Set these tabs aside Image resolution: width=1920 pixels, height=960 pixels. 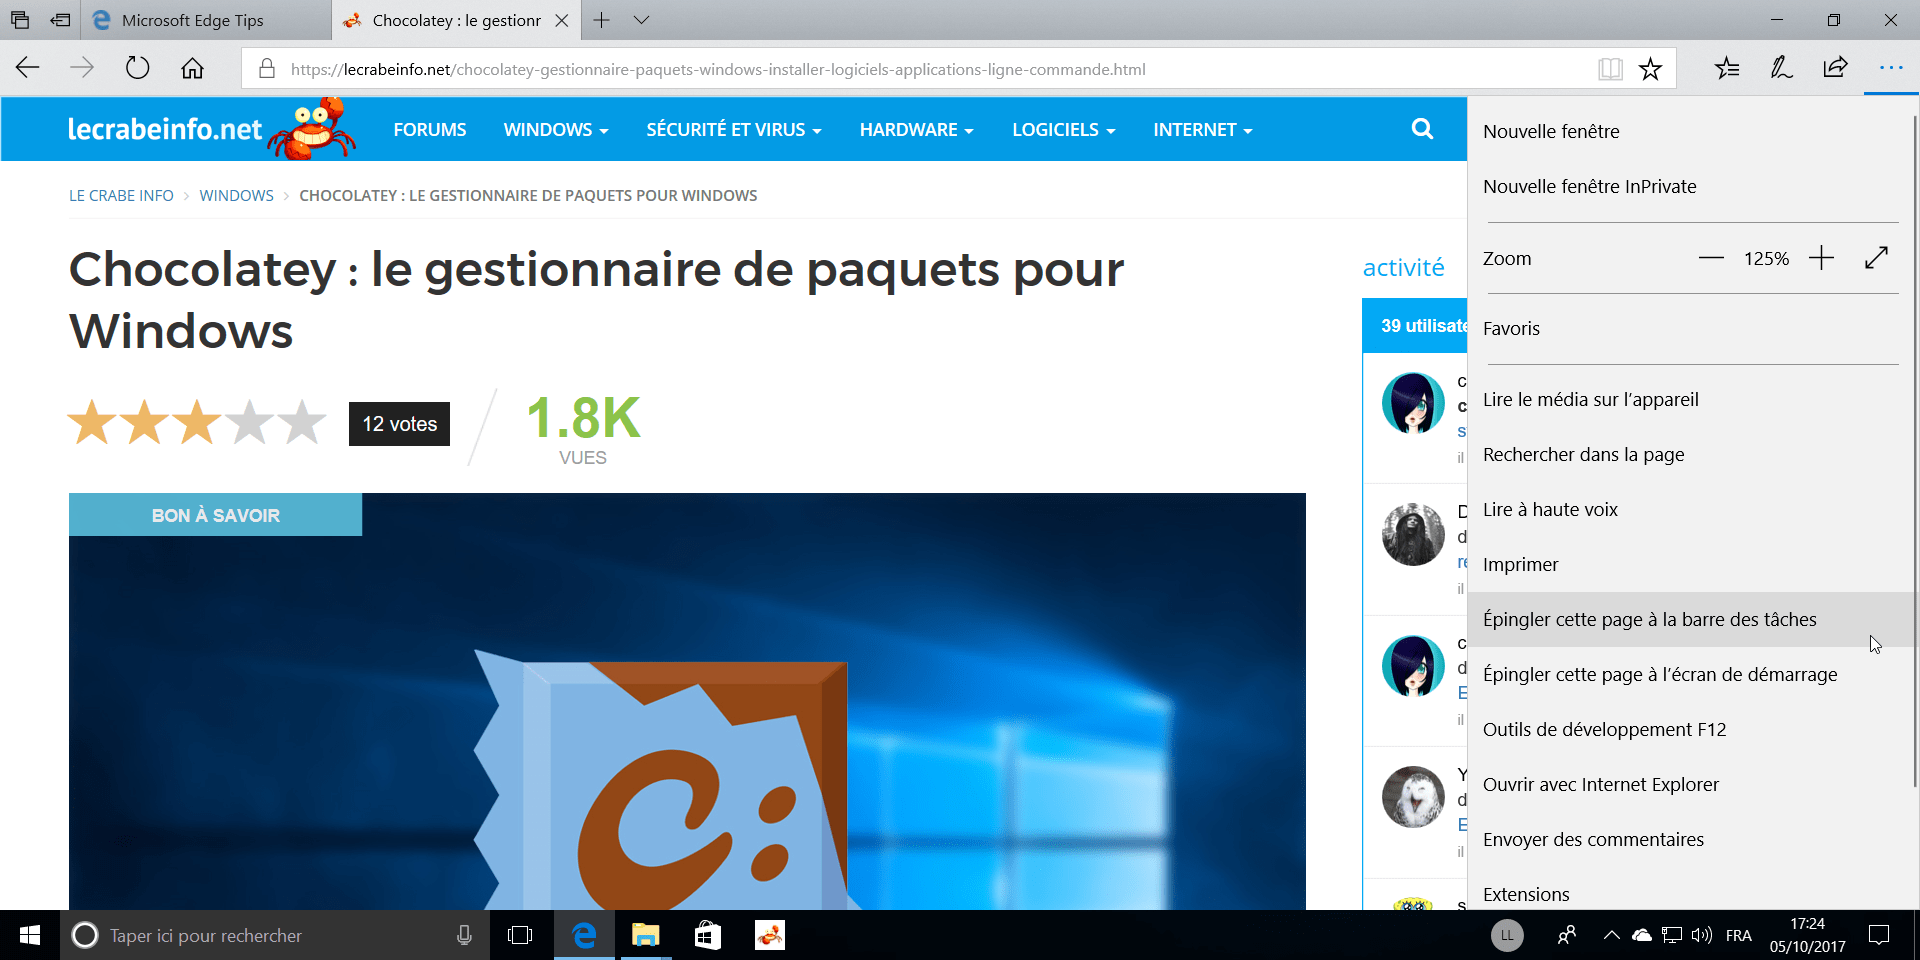[x=60, y=20]
